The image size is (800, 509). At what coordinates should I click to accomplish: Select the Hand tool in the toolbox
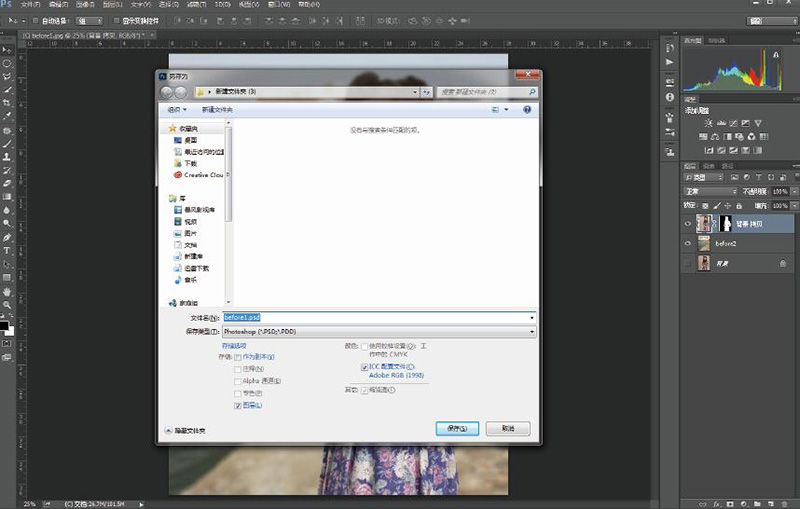7,291
